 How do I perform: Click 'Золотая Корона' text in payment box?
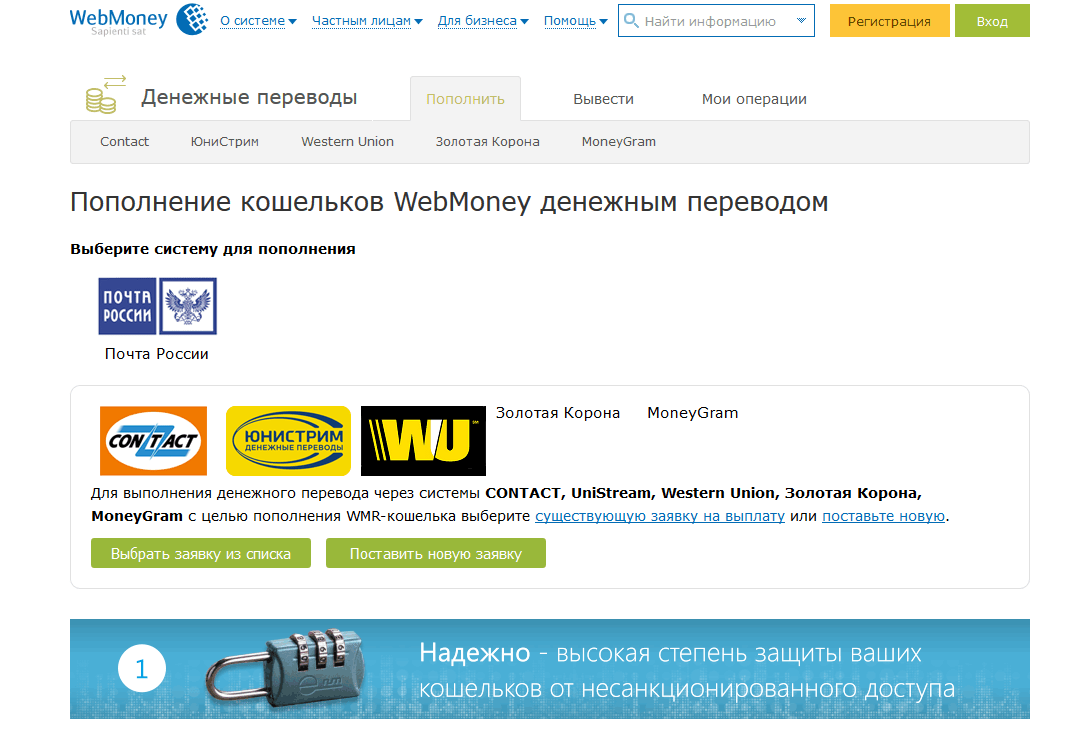pyautogui.click(x=558, y=413)
